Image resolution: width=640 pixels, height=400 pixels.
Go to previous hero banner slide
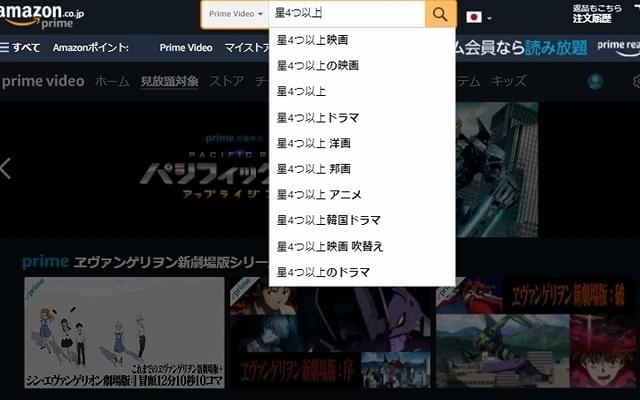6,169
